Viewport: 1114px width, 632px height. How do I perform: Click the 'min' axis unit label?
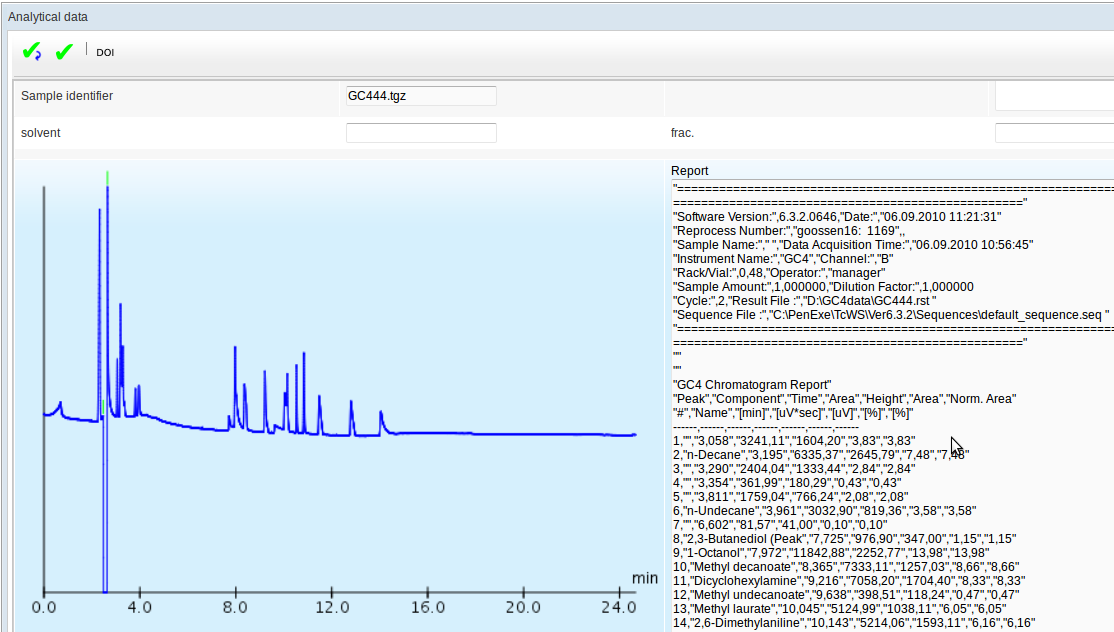tap(644, 578)
